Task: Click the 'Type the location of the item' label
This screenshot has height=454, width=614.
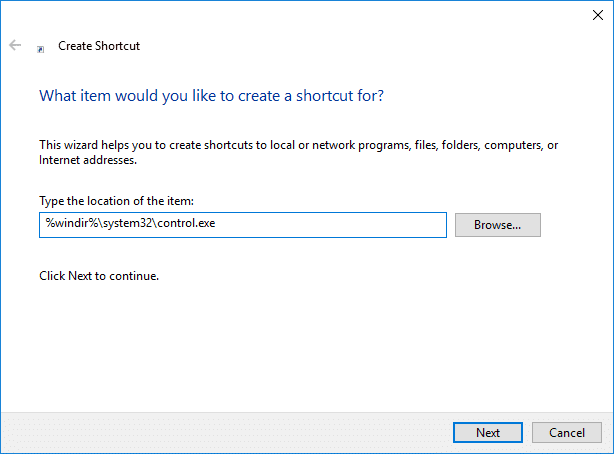Action: tap(116, 201)
